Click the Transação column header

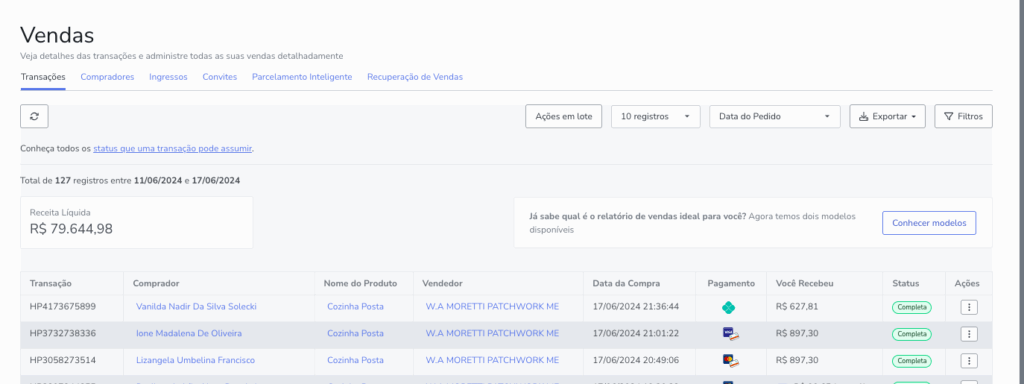(x=50, y=283)
